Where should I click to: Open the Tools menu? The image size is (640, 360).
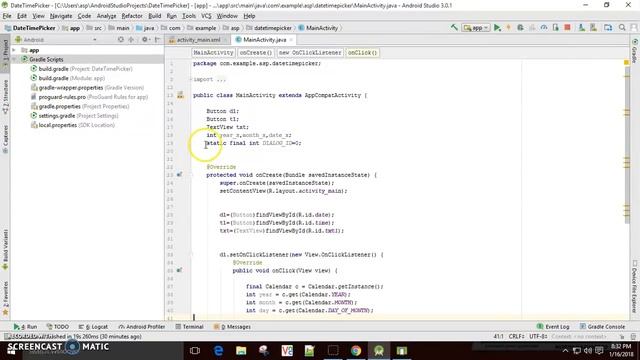click(189, 16)
